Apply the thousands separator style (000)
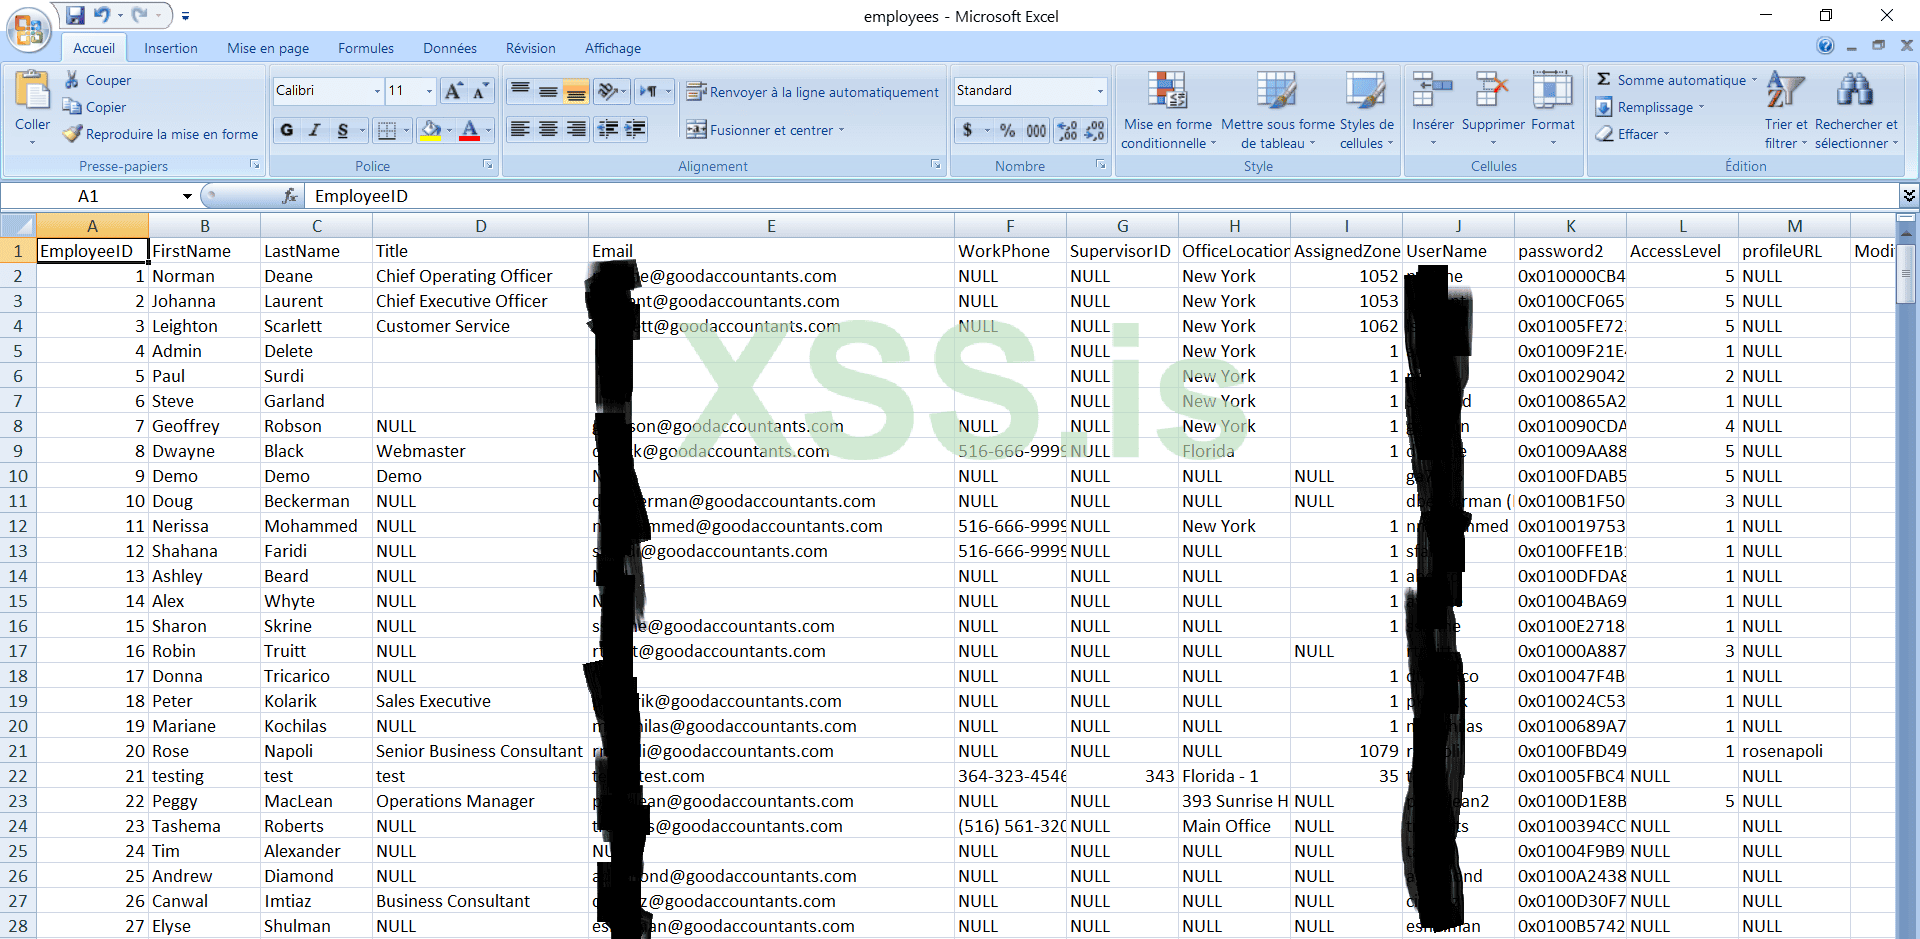This screenshot has width=1920, height=939. pos(1036,130)
